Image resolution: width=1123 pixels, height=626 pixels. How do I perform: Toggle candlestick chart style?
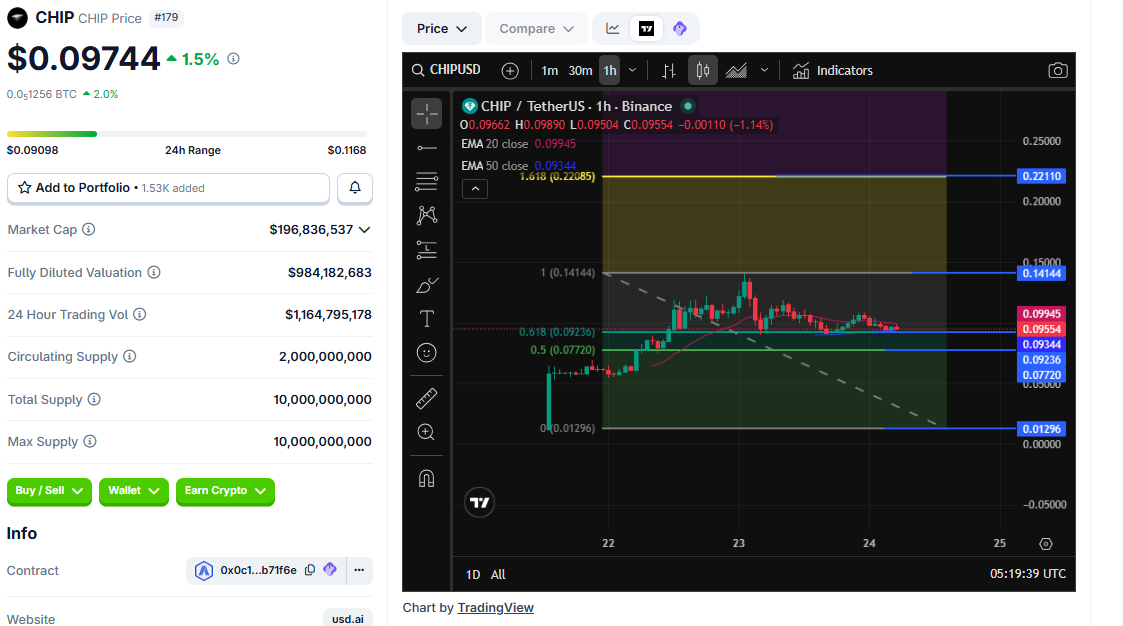[702, 70]
